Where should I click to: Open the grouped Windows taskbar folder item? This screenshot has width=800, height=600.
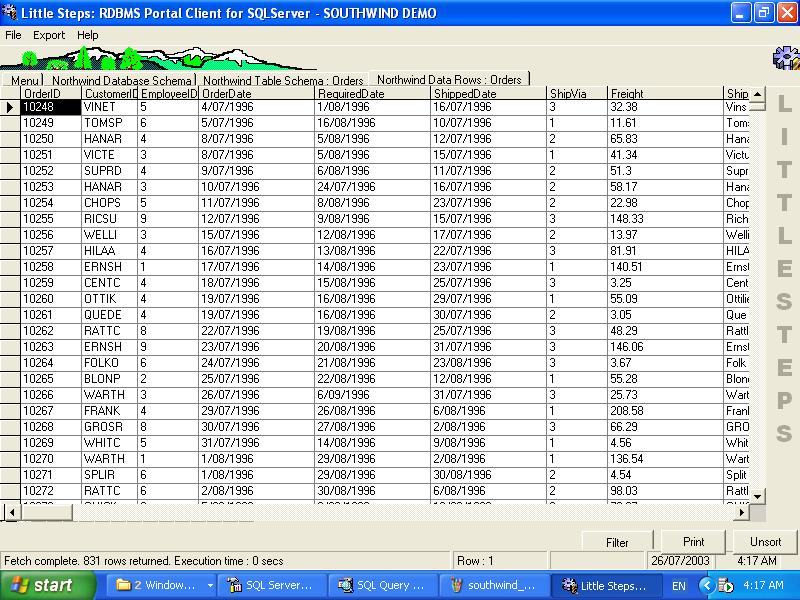162,585
